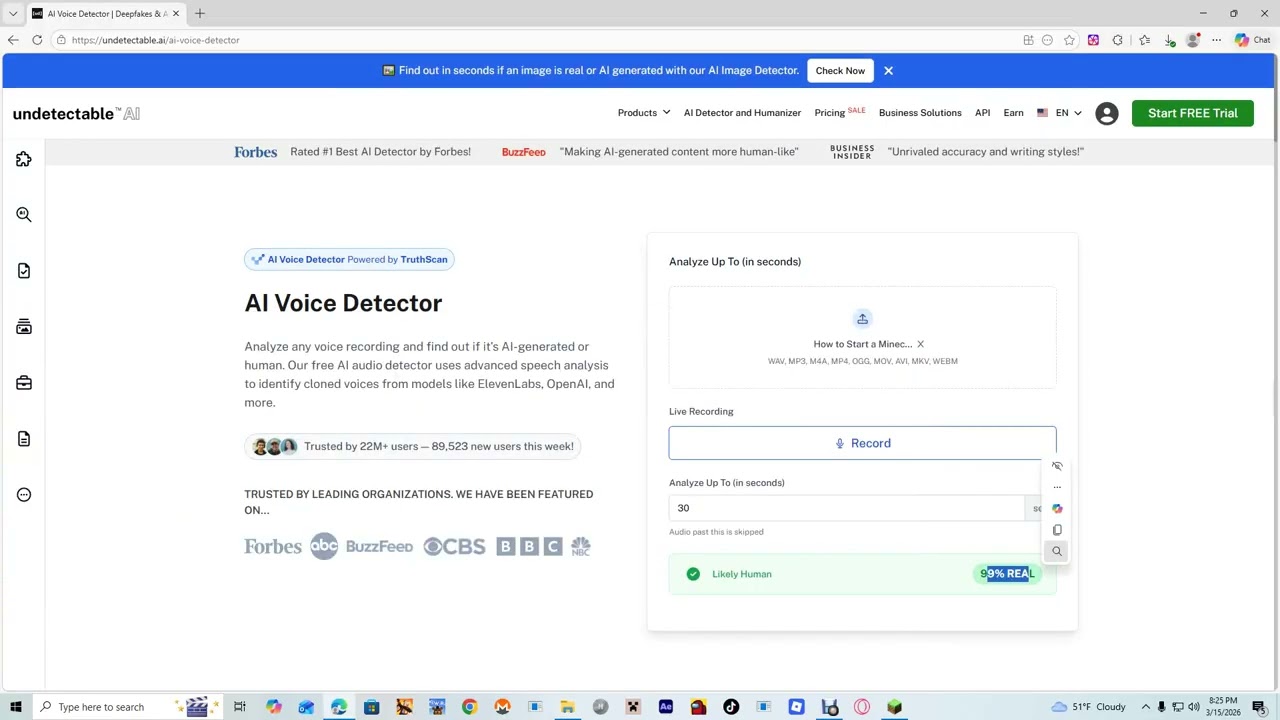
Task: Click the BBC logo in featured list
Action: pos(529,546)
